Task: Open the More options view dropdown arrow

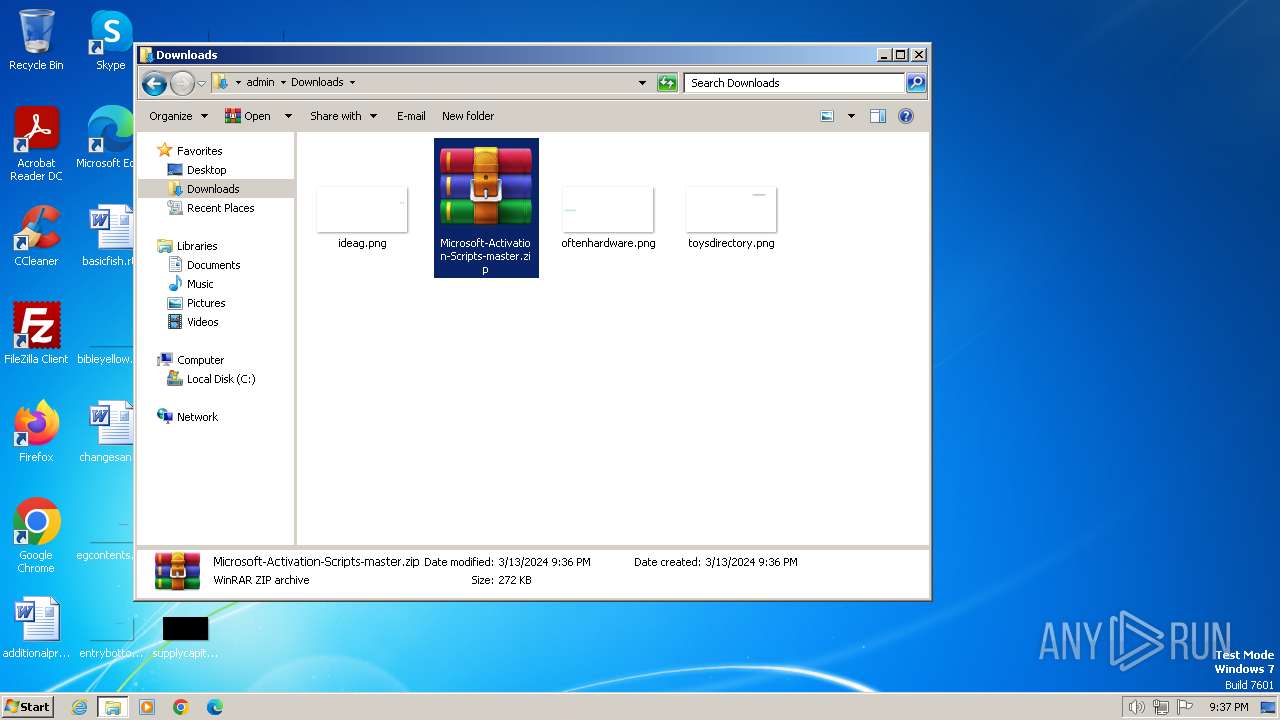Action: click(851, 116)
